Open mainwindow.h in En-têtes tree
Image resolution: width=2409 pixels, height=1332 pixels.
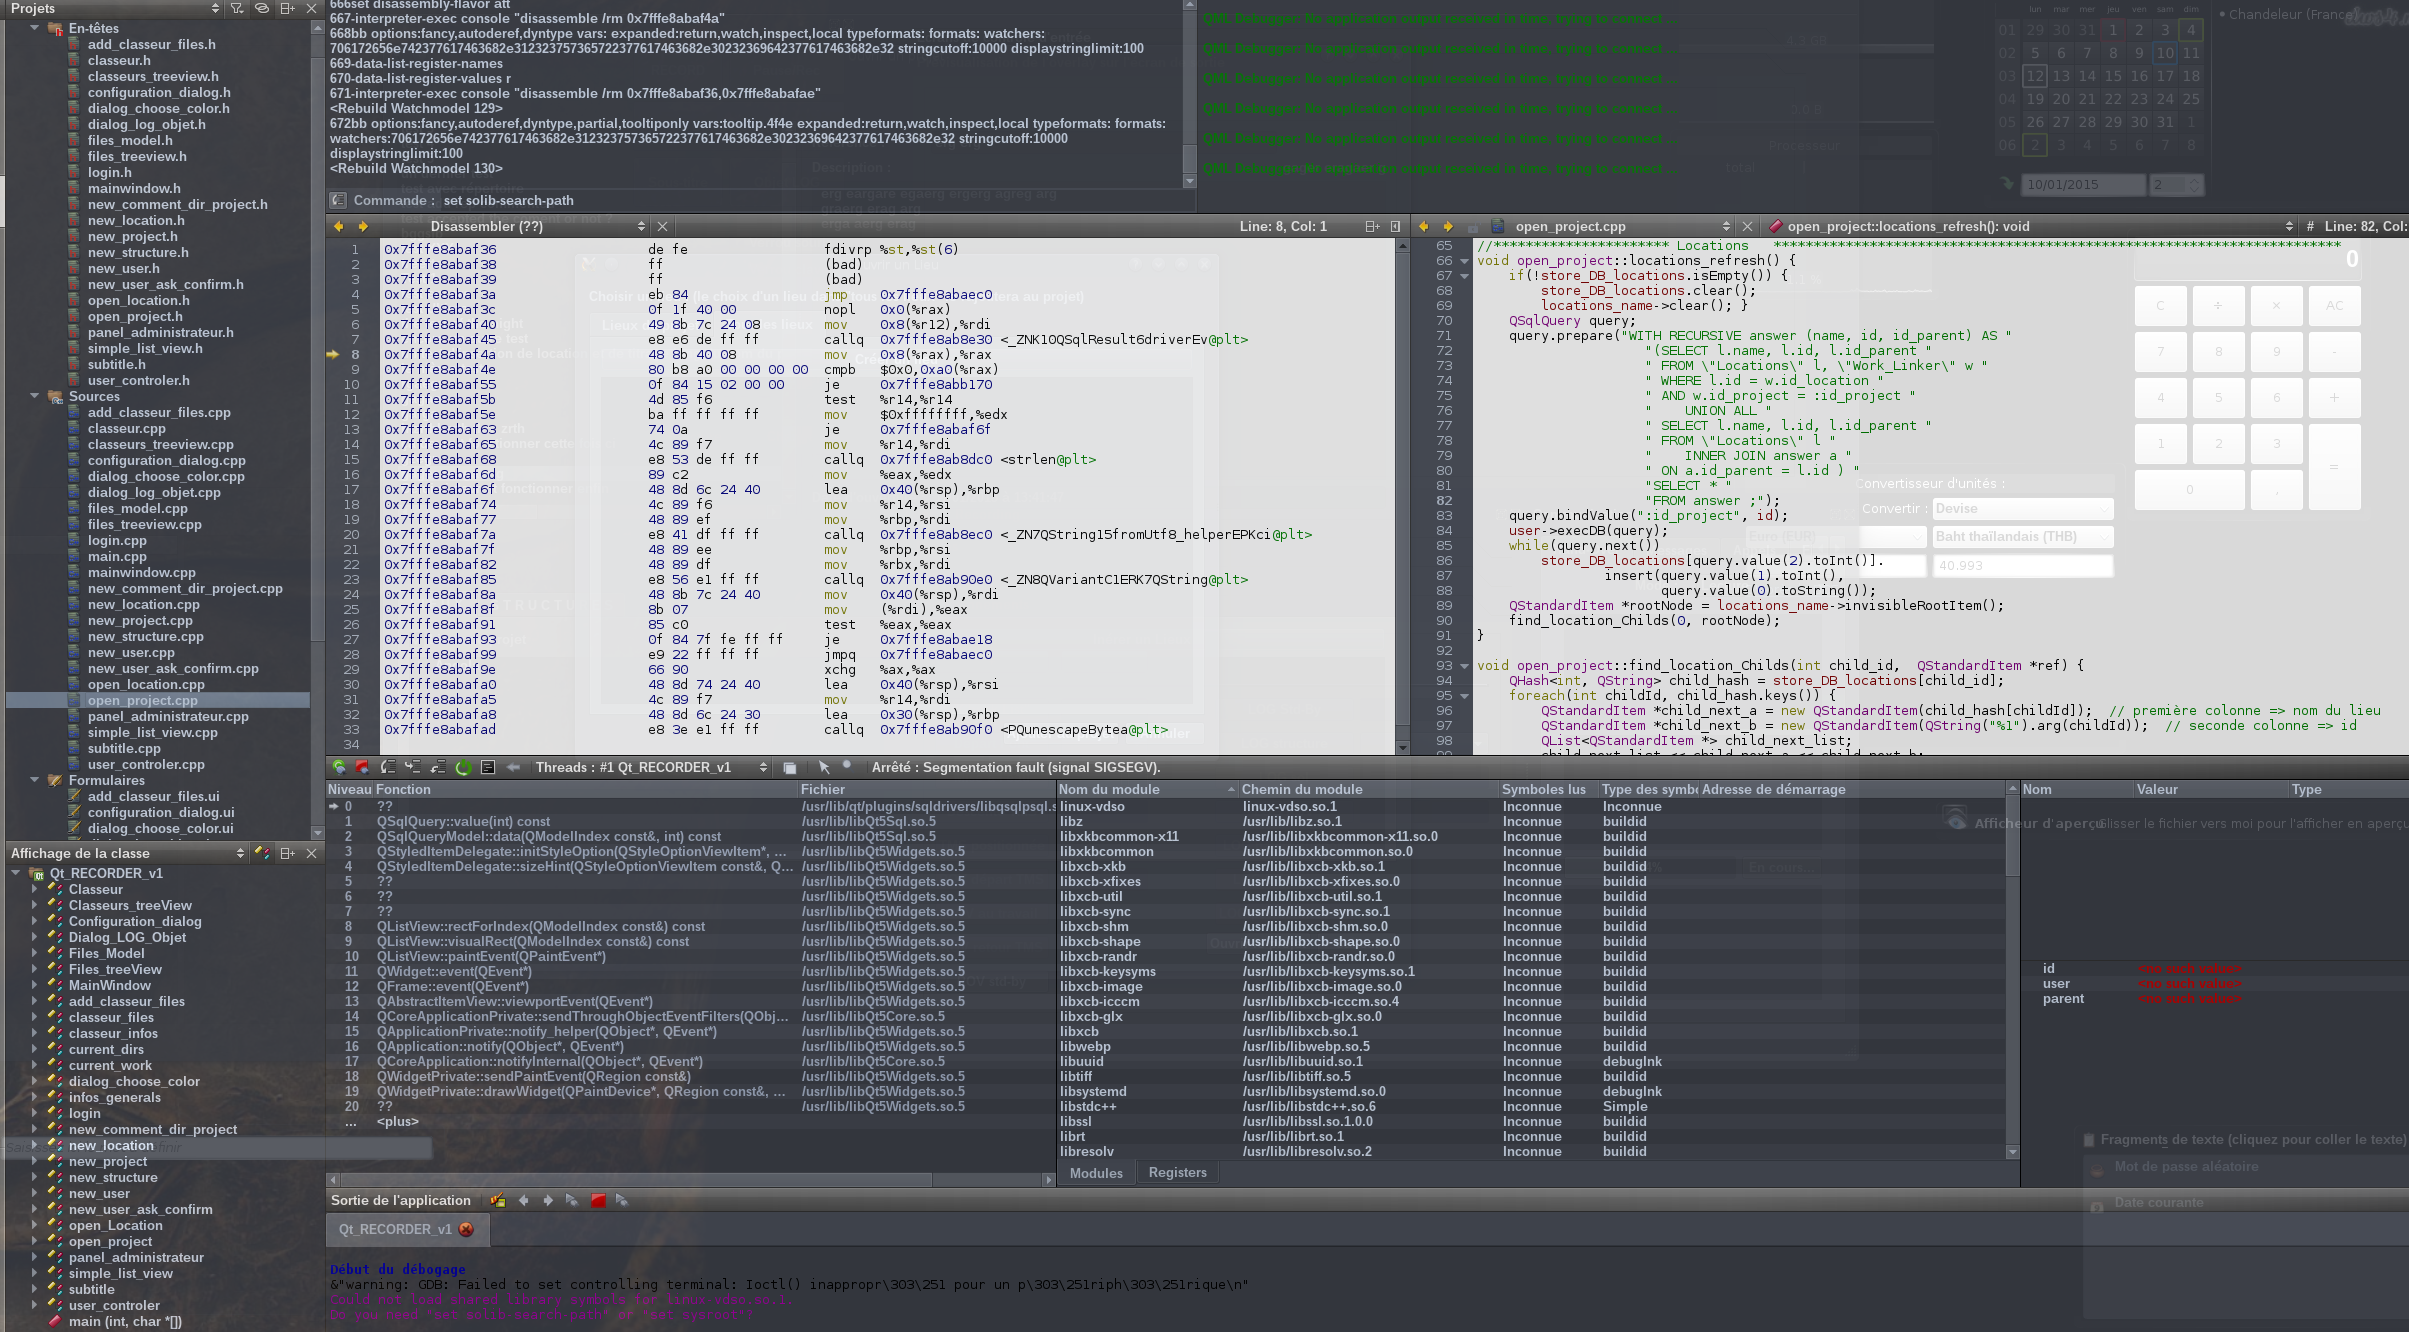pyautogui.click(x=134, y=188)
